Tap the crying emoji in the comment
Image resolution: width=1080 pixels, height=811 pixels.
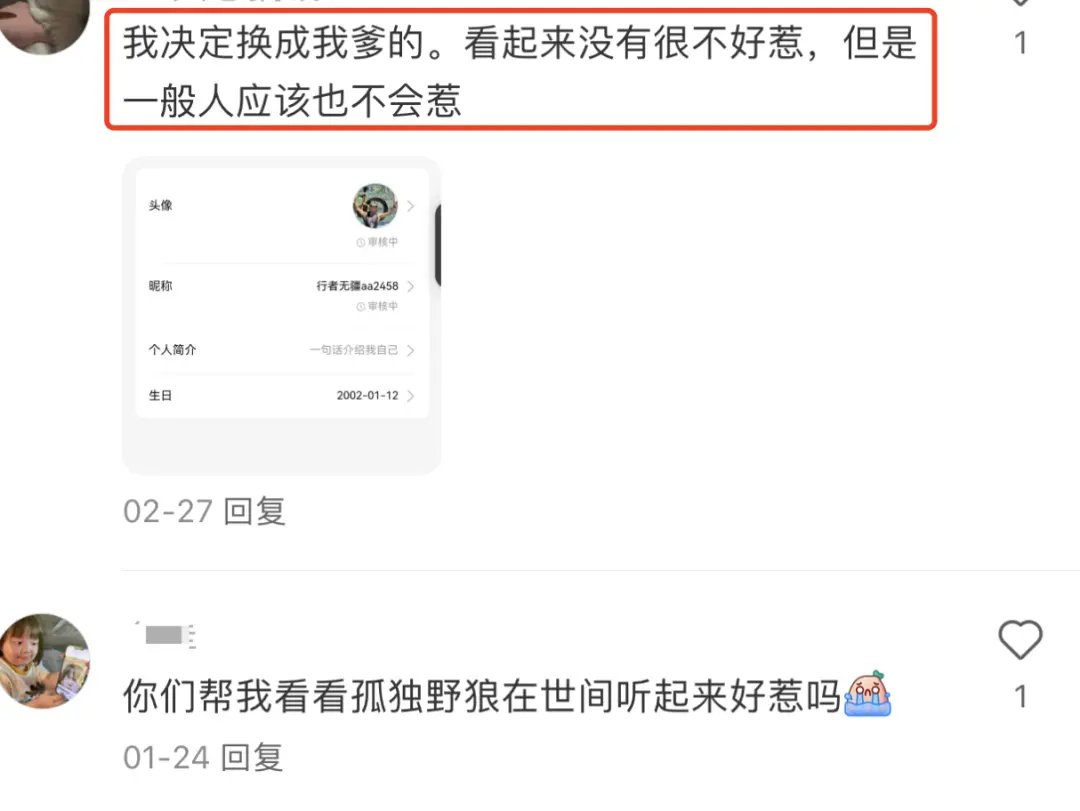pyautogui.click(x=868, y=694)
